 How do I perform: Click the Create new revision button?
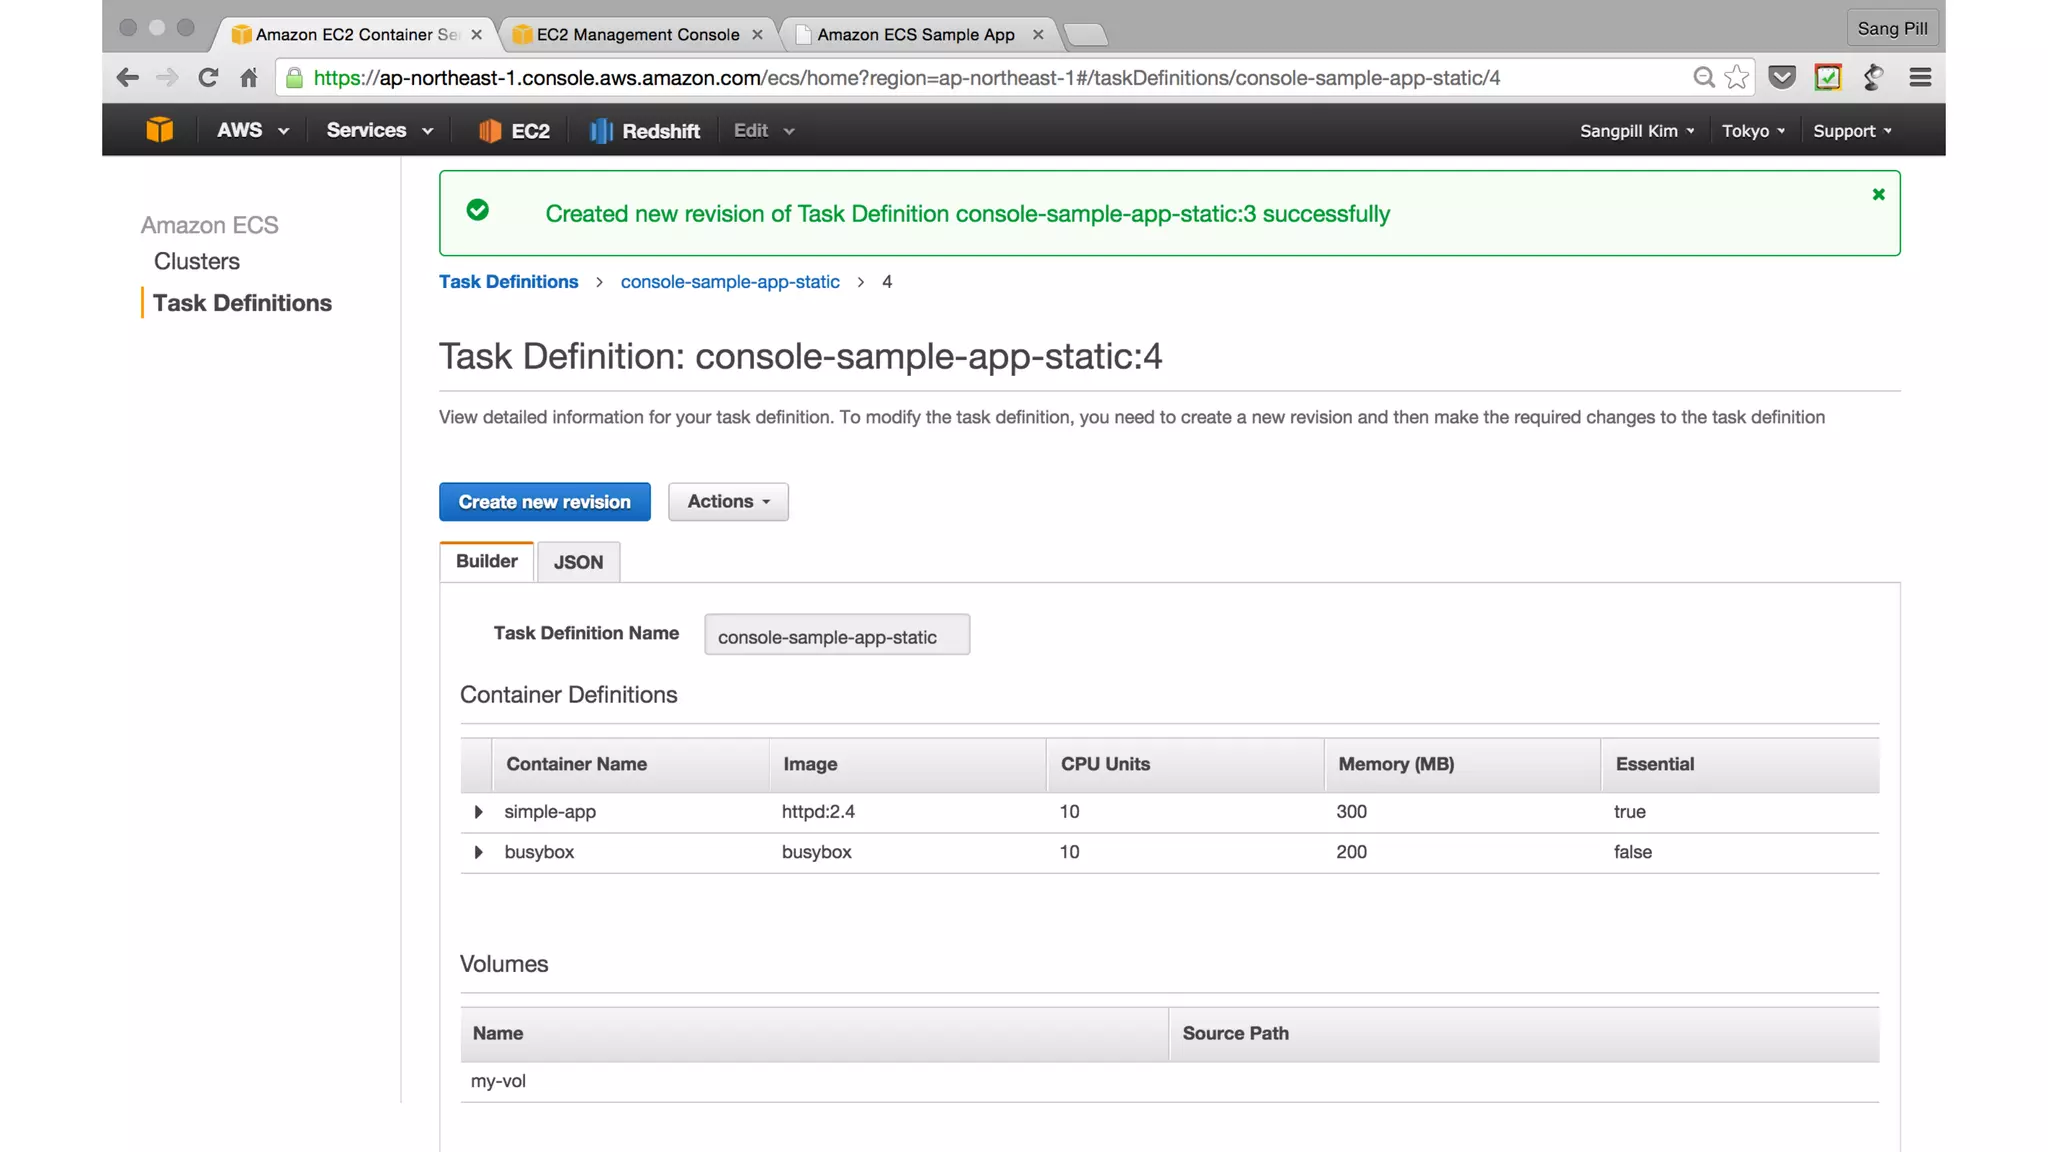pos(544,502)
